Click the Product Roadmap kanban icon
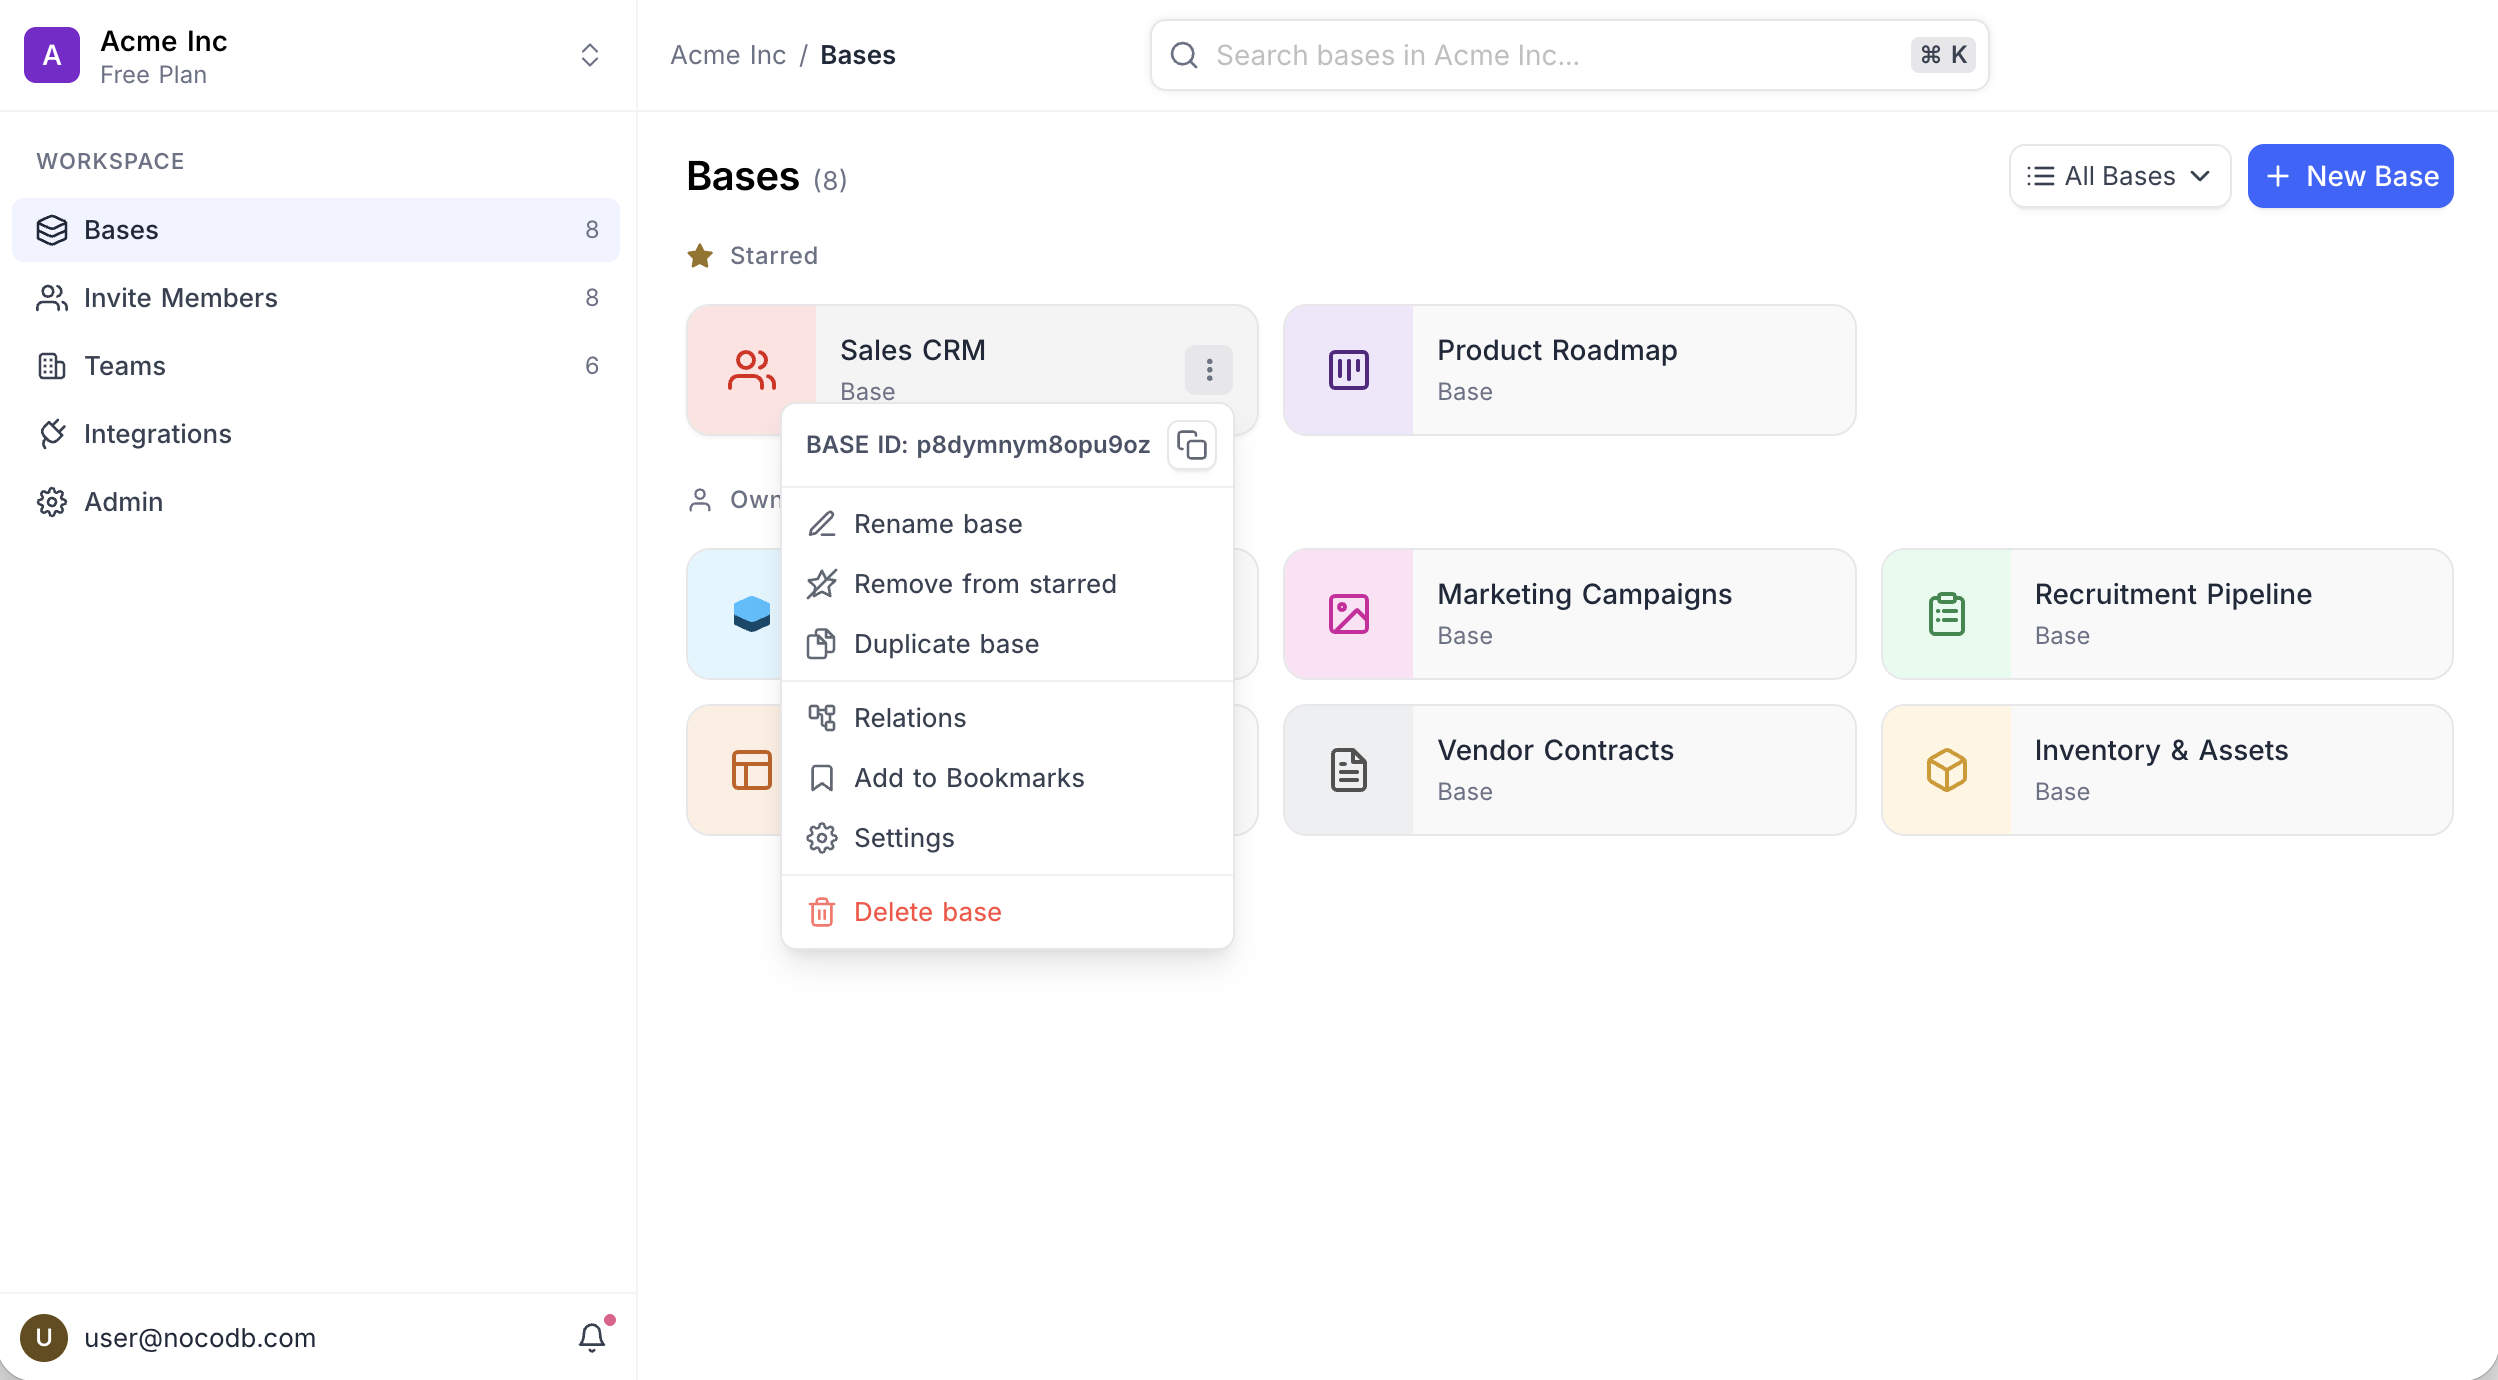 point(1349,370)
